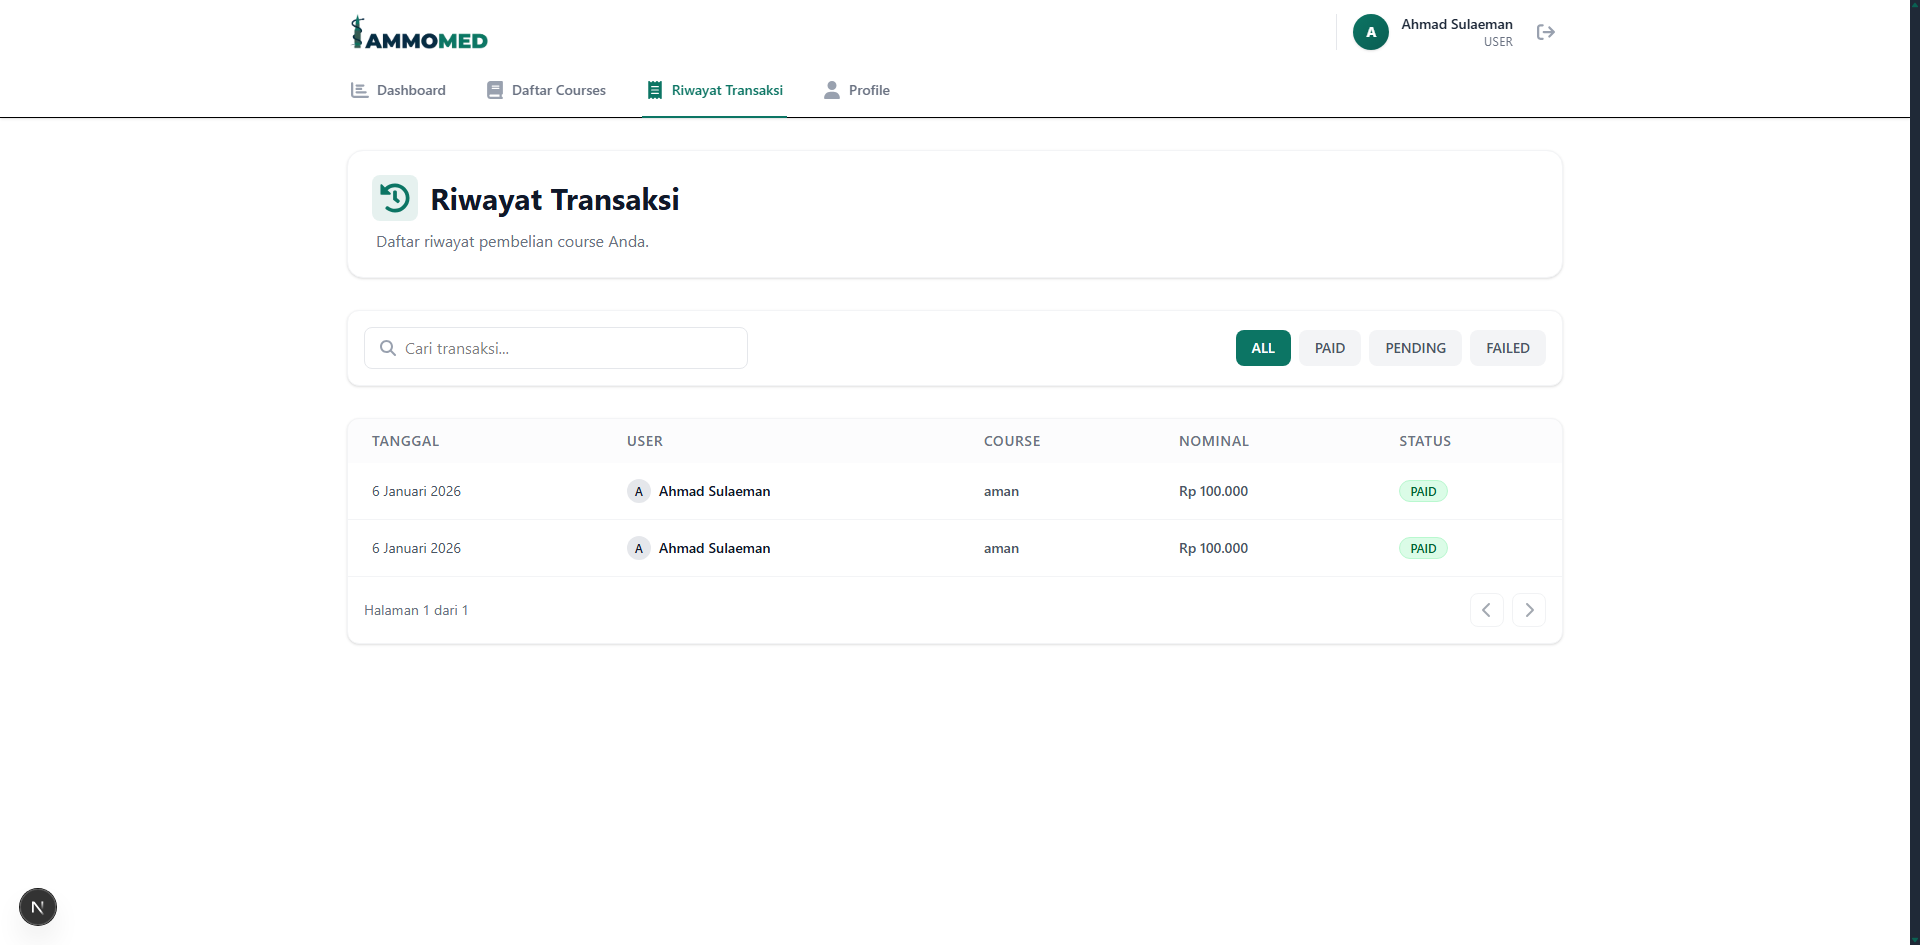Open the Profile tab
This screenshot has width=1920, height=945.
pos(856,90)
